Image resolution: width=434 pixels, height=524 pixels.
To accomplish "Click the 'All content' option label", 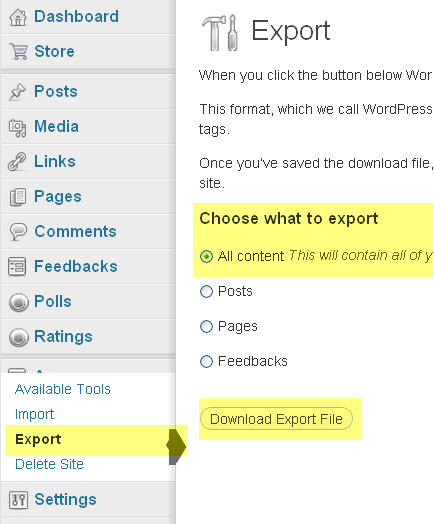I will tap(251, 257).
